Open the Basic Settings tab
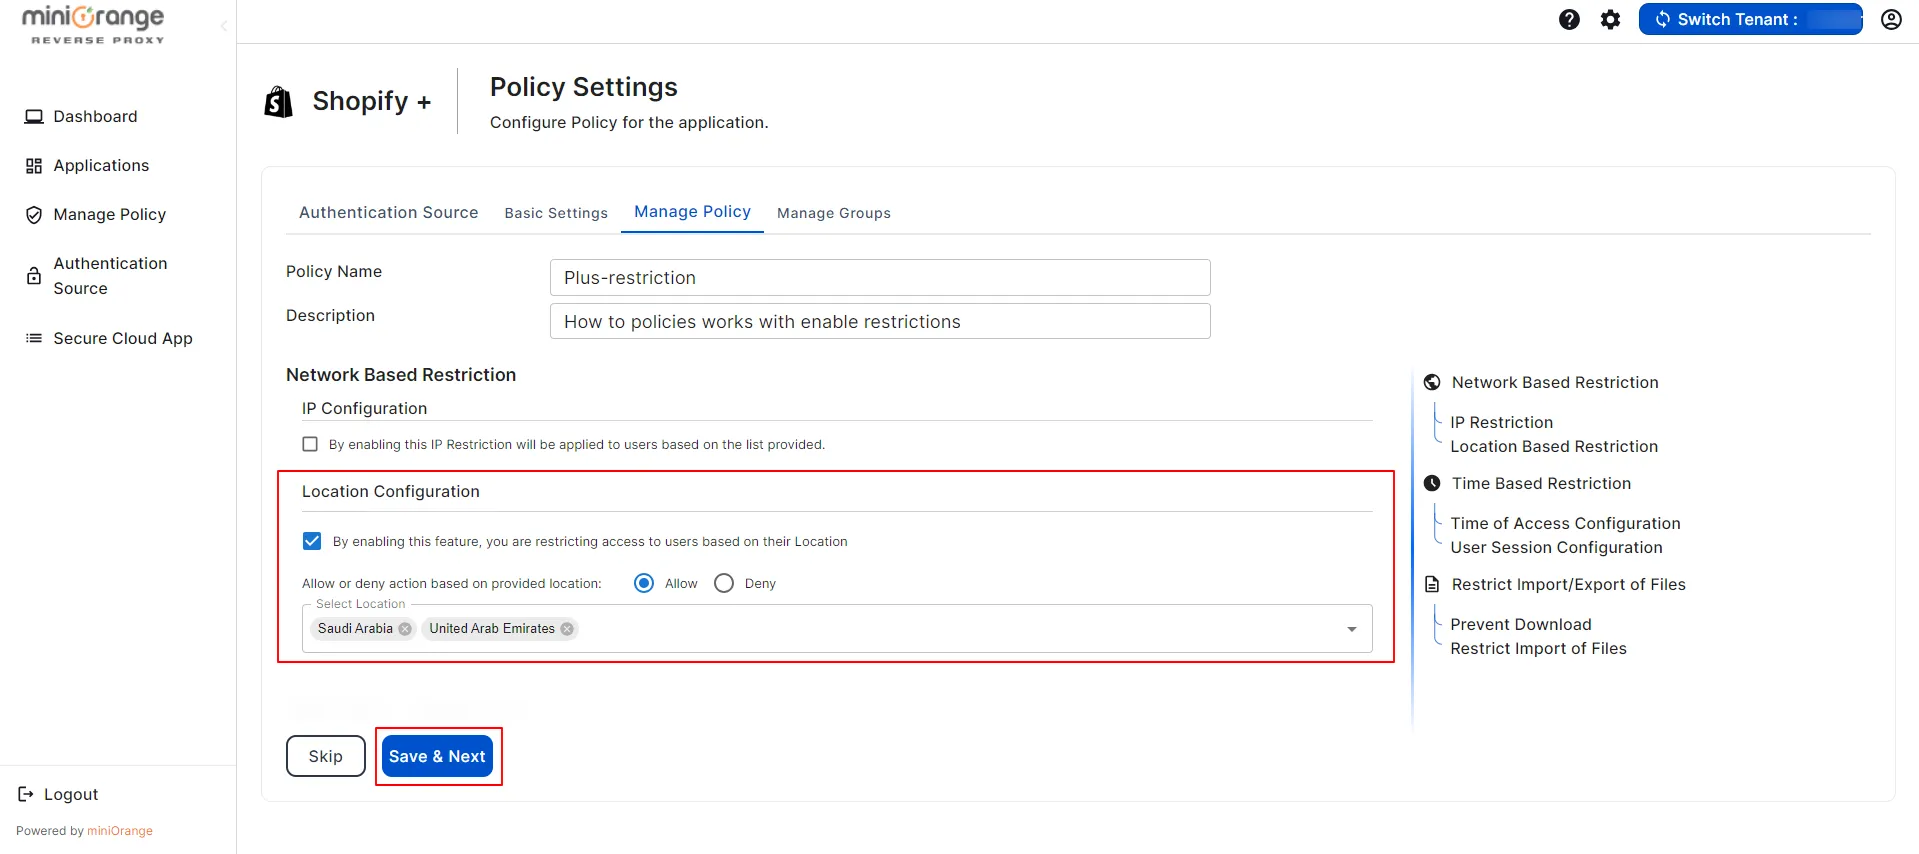 [556, 213]
